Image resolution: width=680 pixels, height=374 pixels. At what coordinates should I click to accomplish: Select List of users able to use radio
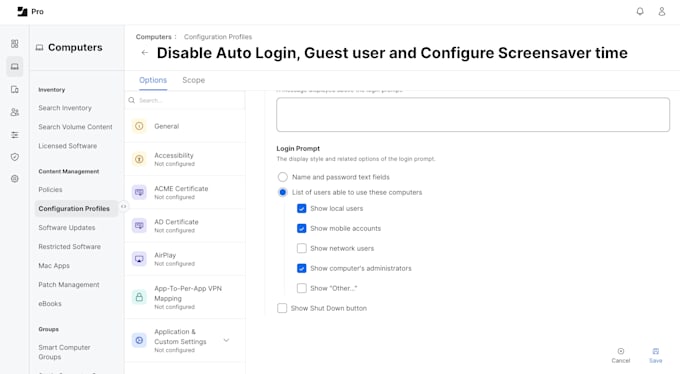[x=283, y=192]
